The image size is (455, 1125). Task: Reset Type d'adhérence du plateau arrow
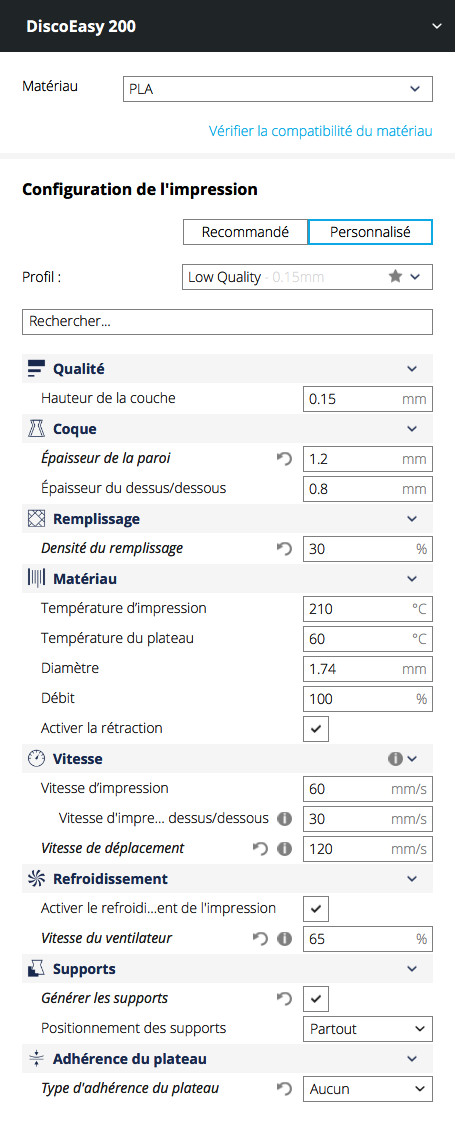pyautogui.click(x=284, y=1088)
